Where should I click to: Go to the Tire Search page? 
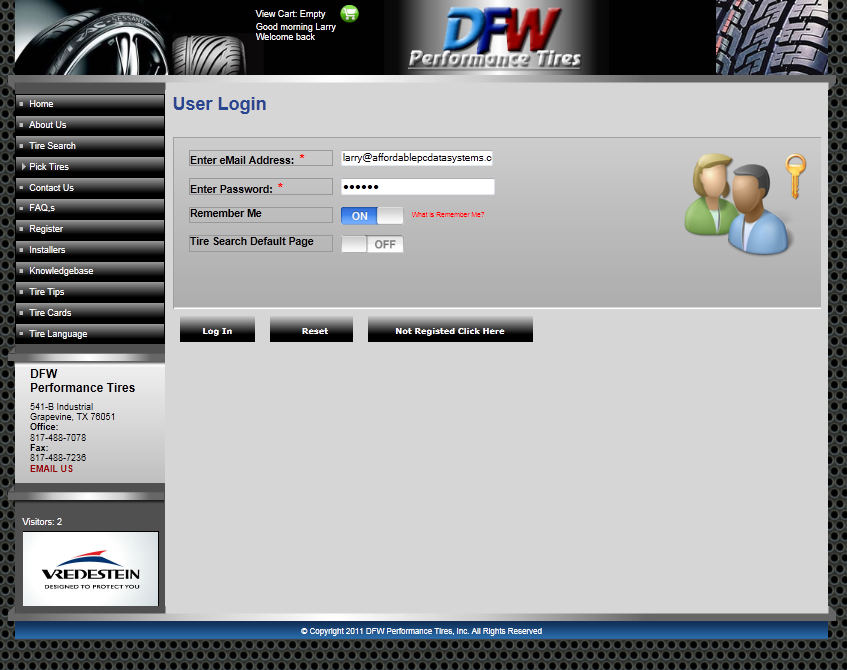52,146
